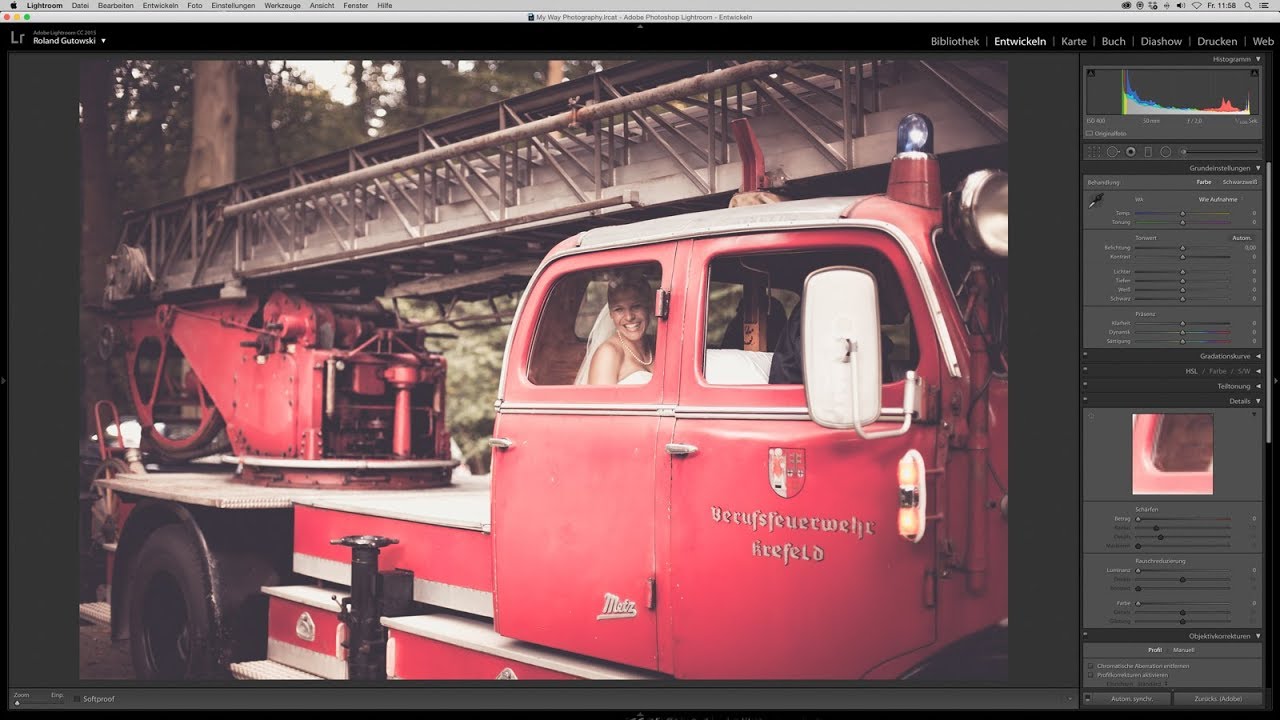Toggle highlight clipping indicator in histogram
This screenshot has height=720, width=1280.
(1254, 73)
